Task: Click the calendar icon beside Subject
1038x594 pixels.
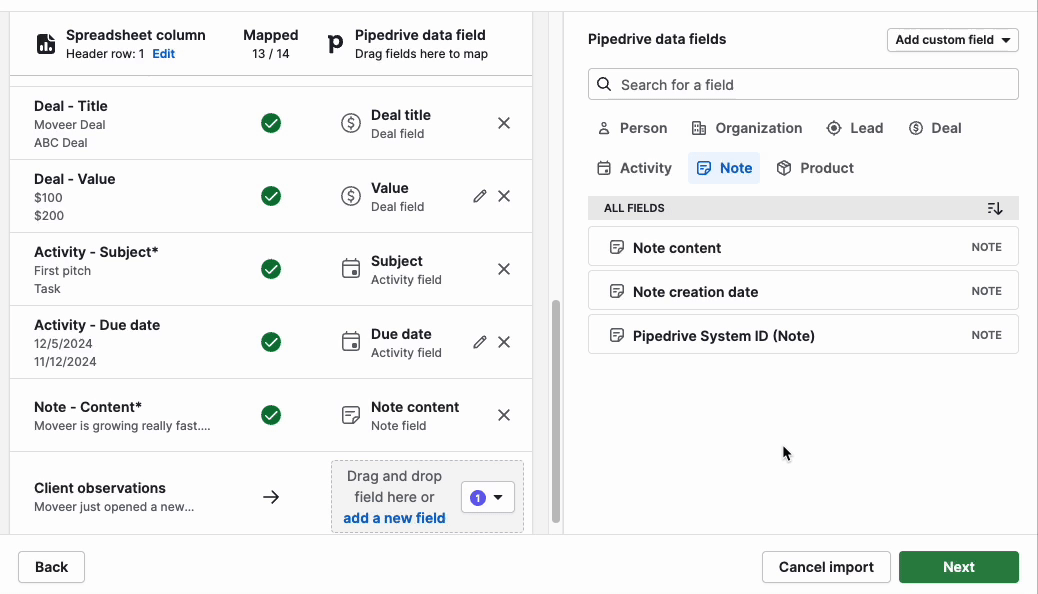Action: pos(351,269)
